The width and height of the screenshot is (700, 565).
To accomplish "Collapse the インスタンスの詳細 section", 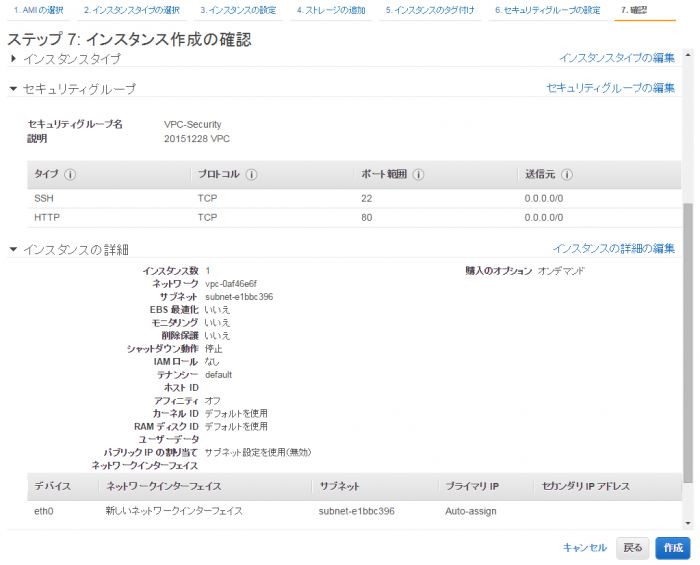I will 13,249.
